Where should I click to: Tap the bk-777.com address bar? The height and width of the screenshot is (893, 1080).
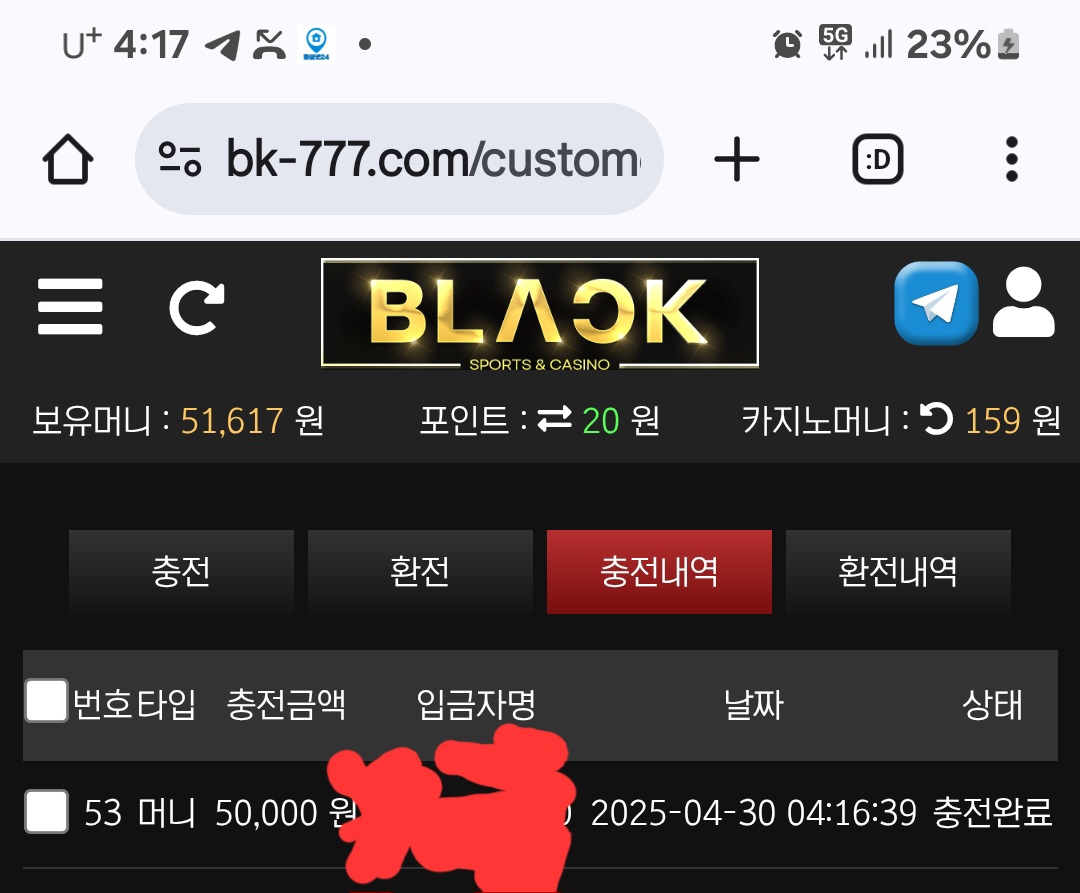399,159
